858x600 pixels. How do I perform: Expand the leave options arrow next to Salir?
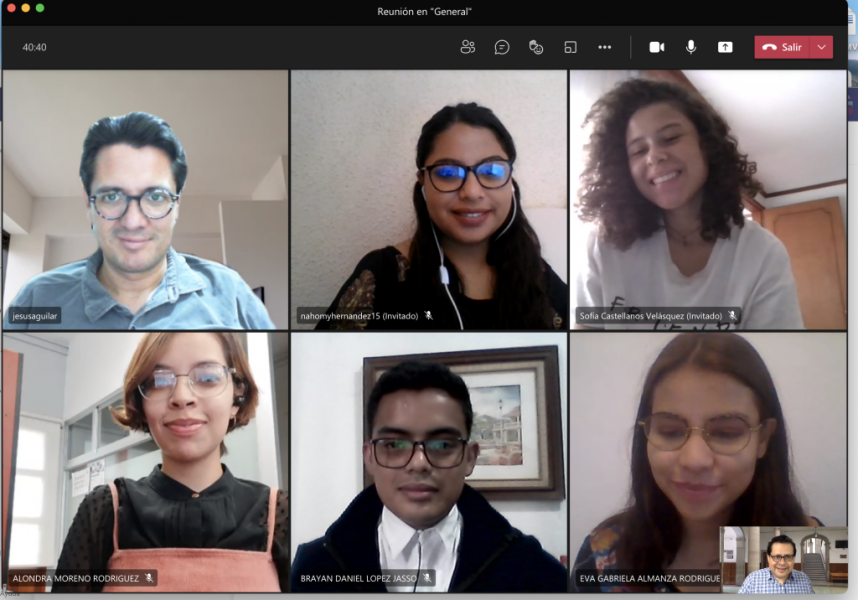[x=822, y=47]
